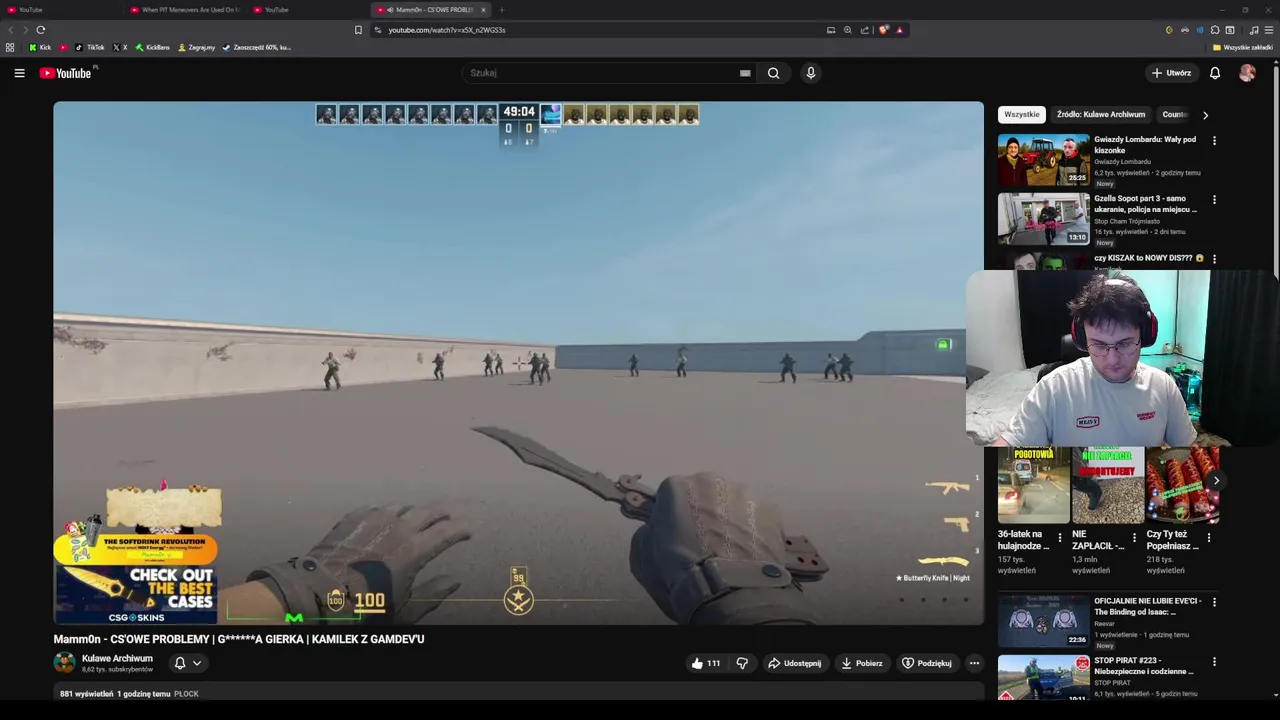
Task: Open the Brave Rewards triangle icon
Action: point(899,30)
